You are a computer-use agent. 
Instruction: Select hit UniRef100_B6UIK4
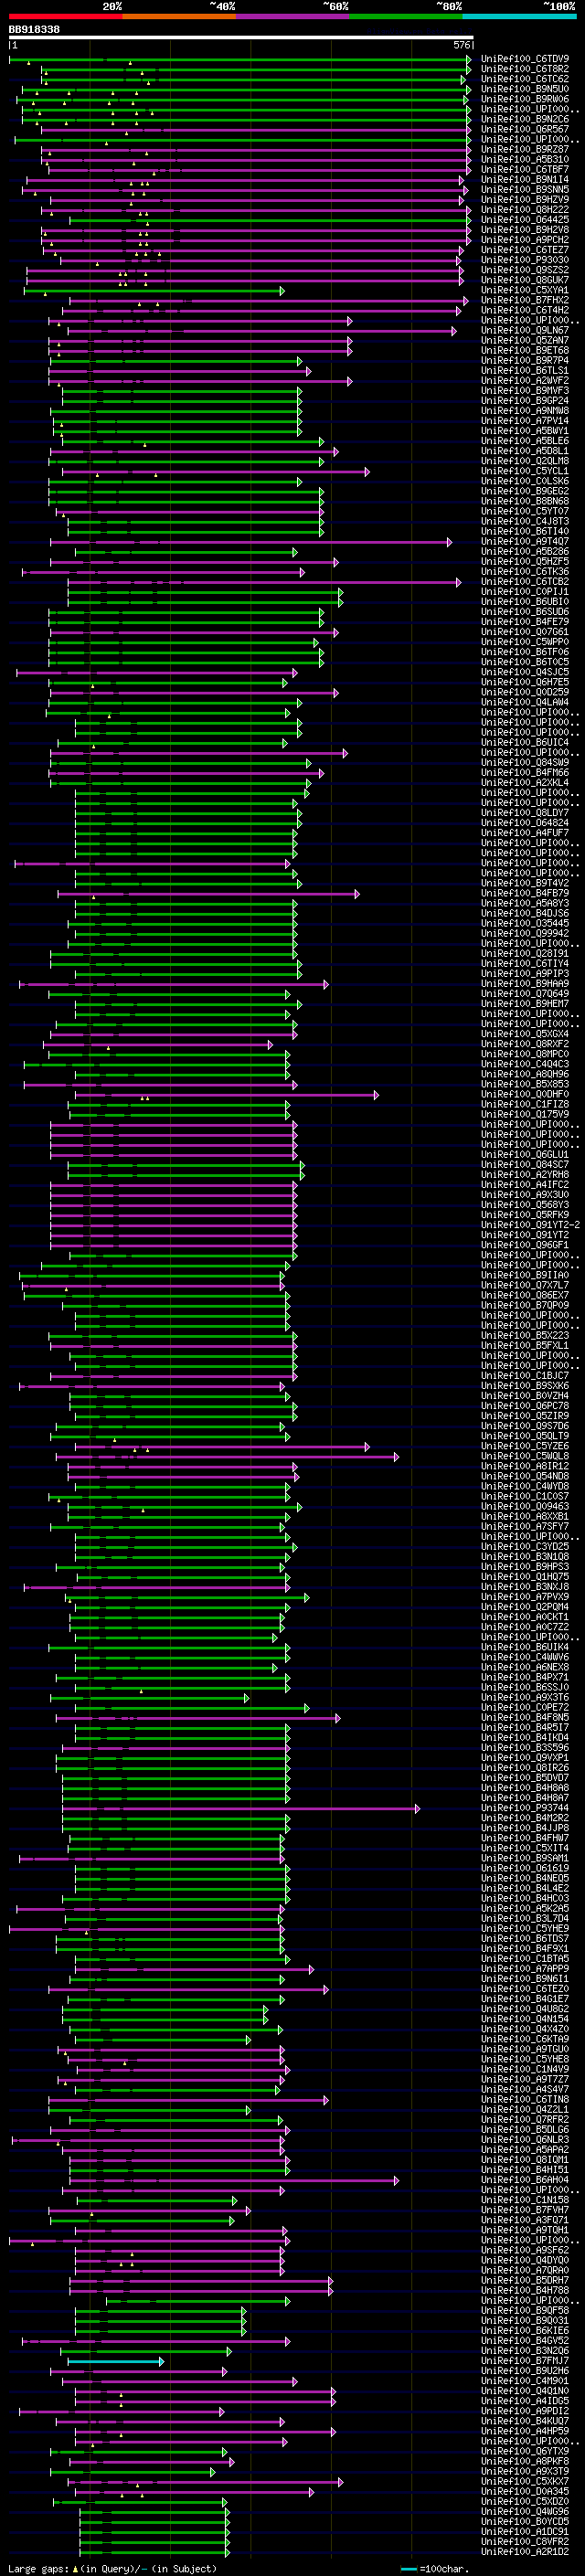point(525,1647)
